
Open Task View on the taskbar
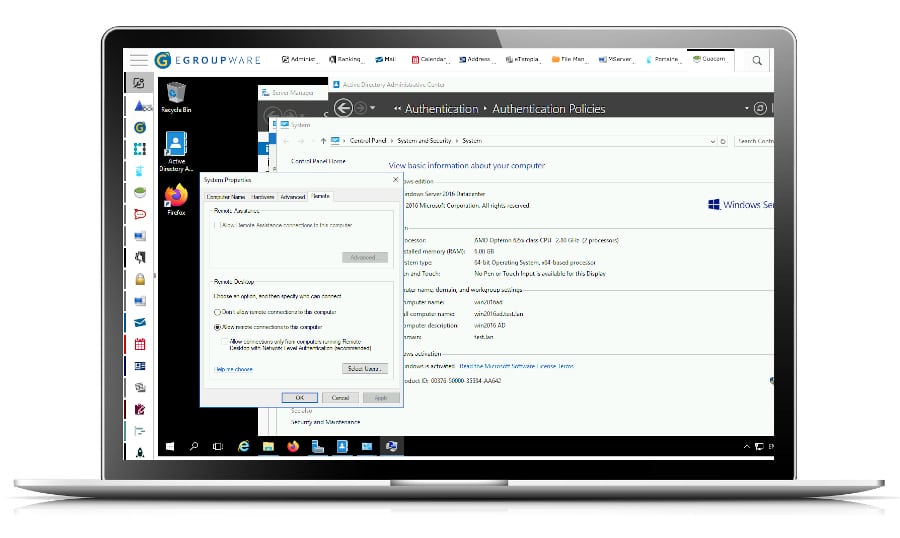point(218,446)
